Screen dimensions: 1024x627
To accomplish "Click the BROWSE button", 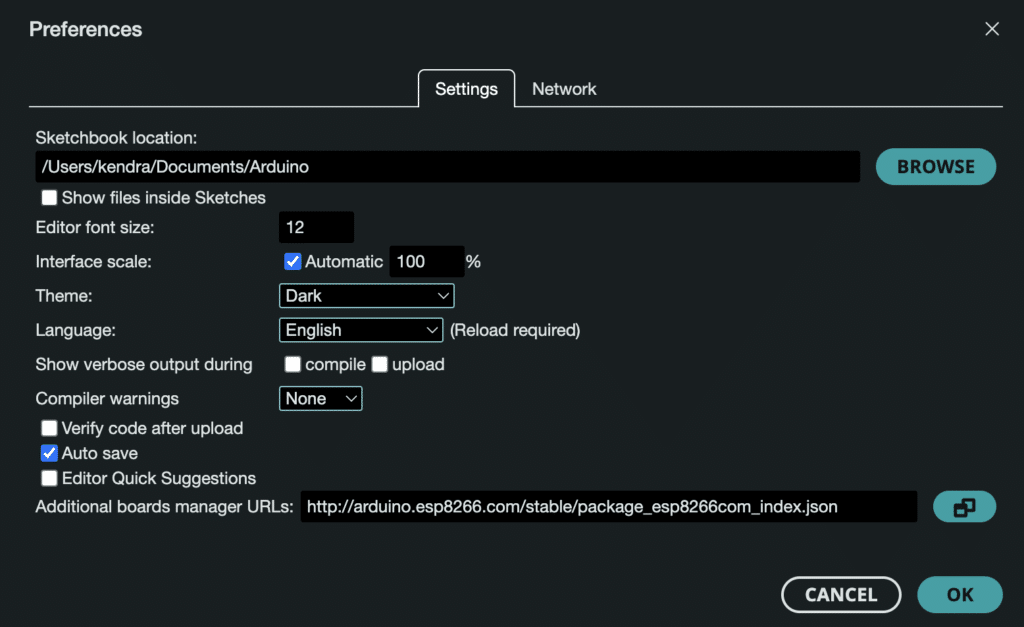I will (935, 166).
